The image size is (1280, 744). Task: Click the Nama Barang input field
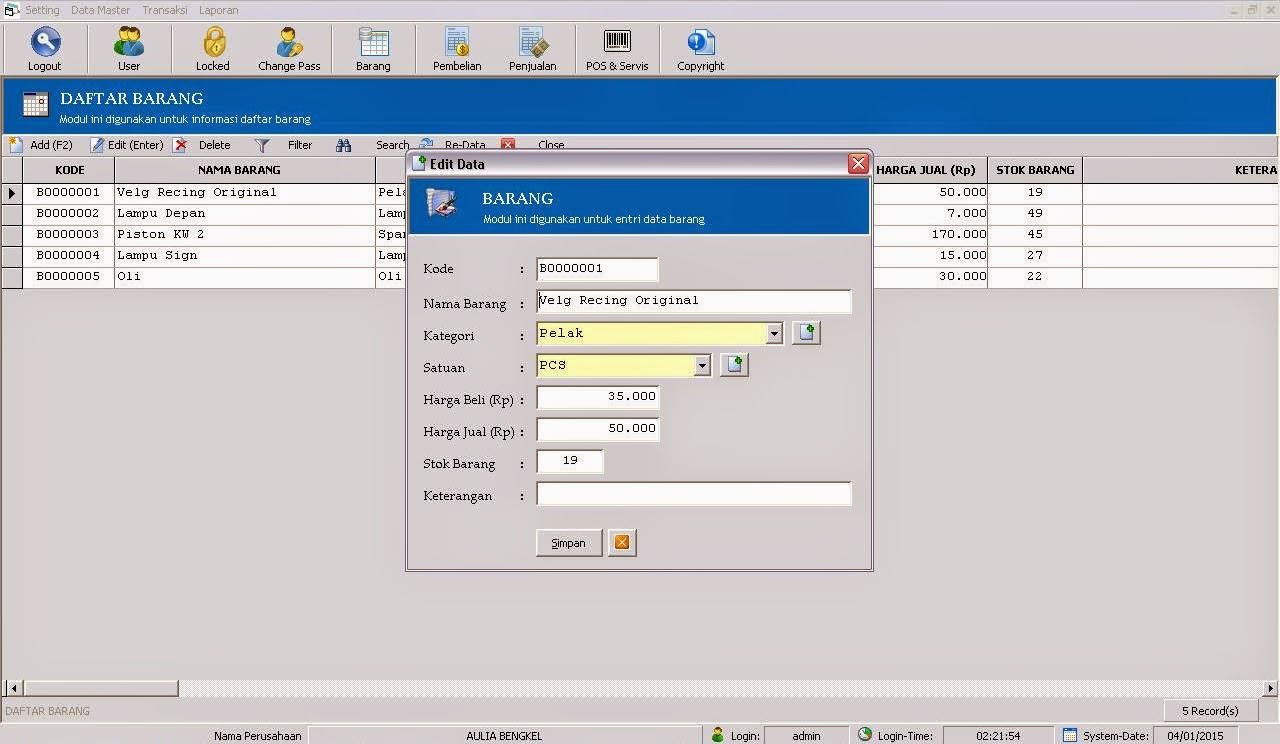(x=694, y=301)
